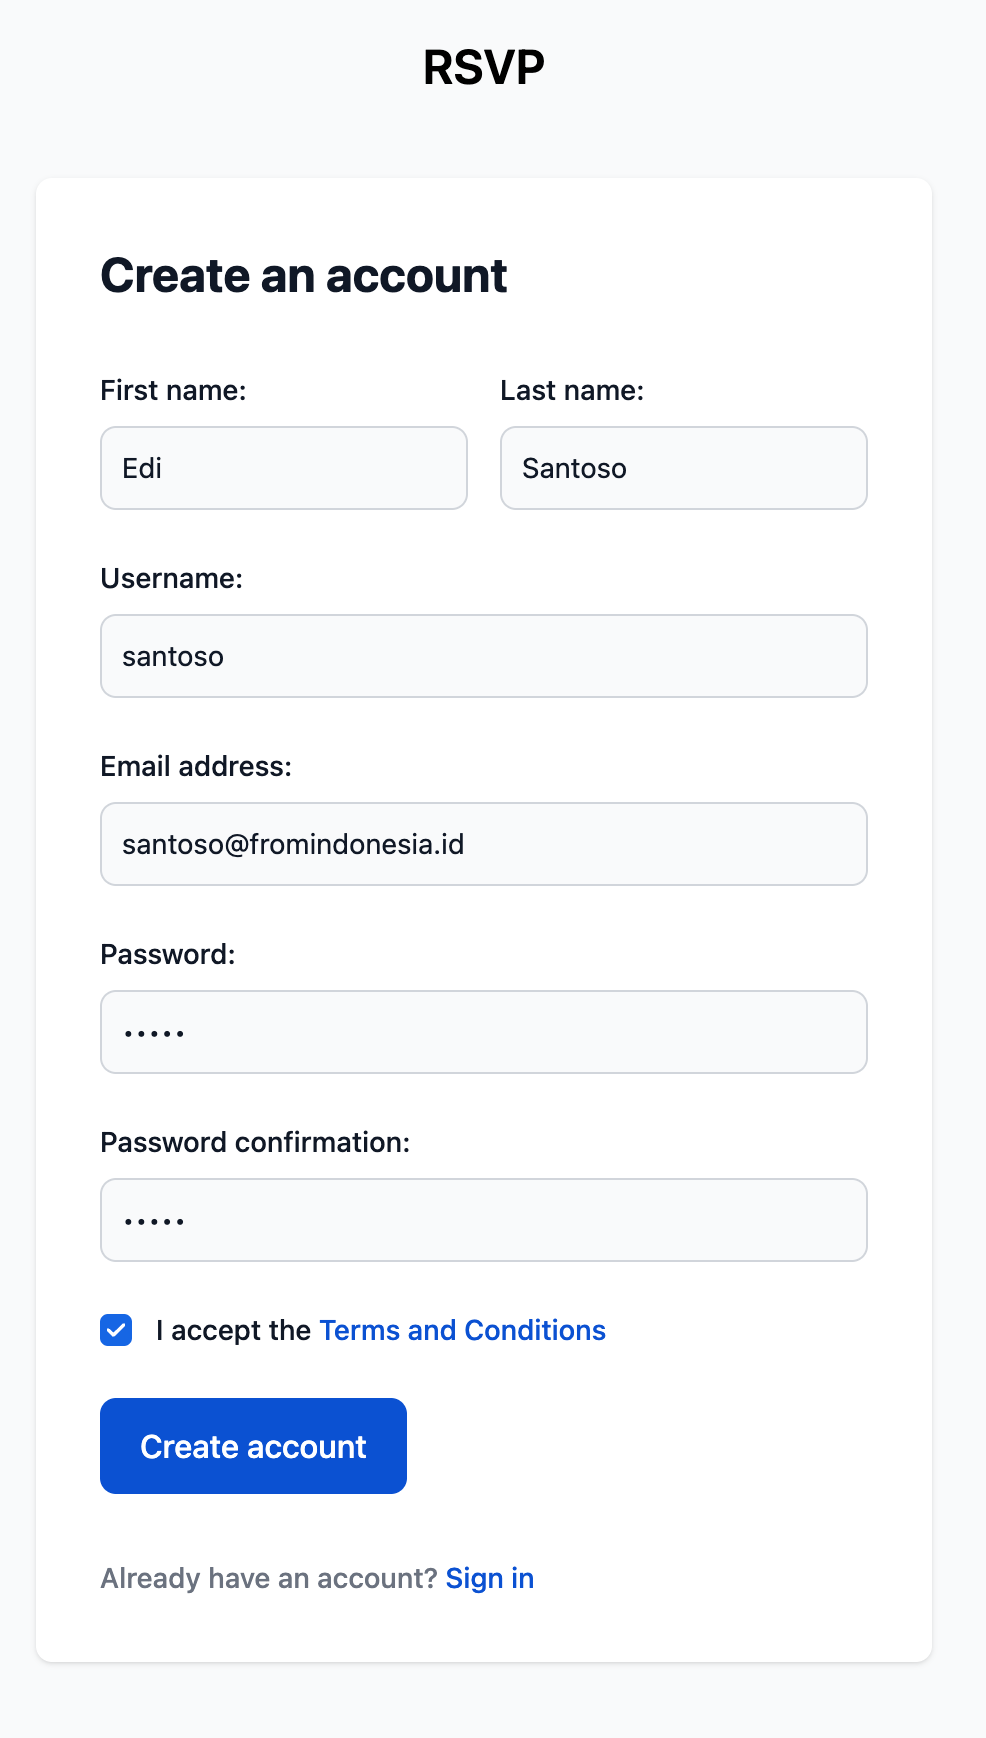Click the "Already have an account?" text

click(x=268, y=1578)
